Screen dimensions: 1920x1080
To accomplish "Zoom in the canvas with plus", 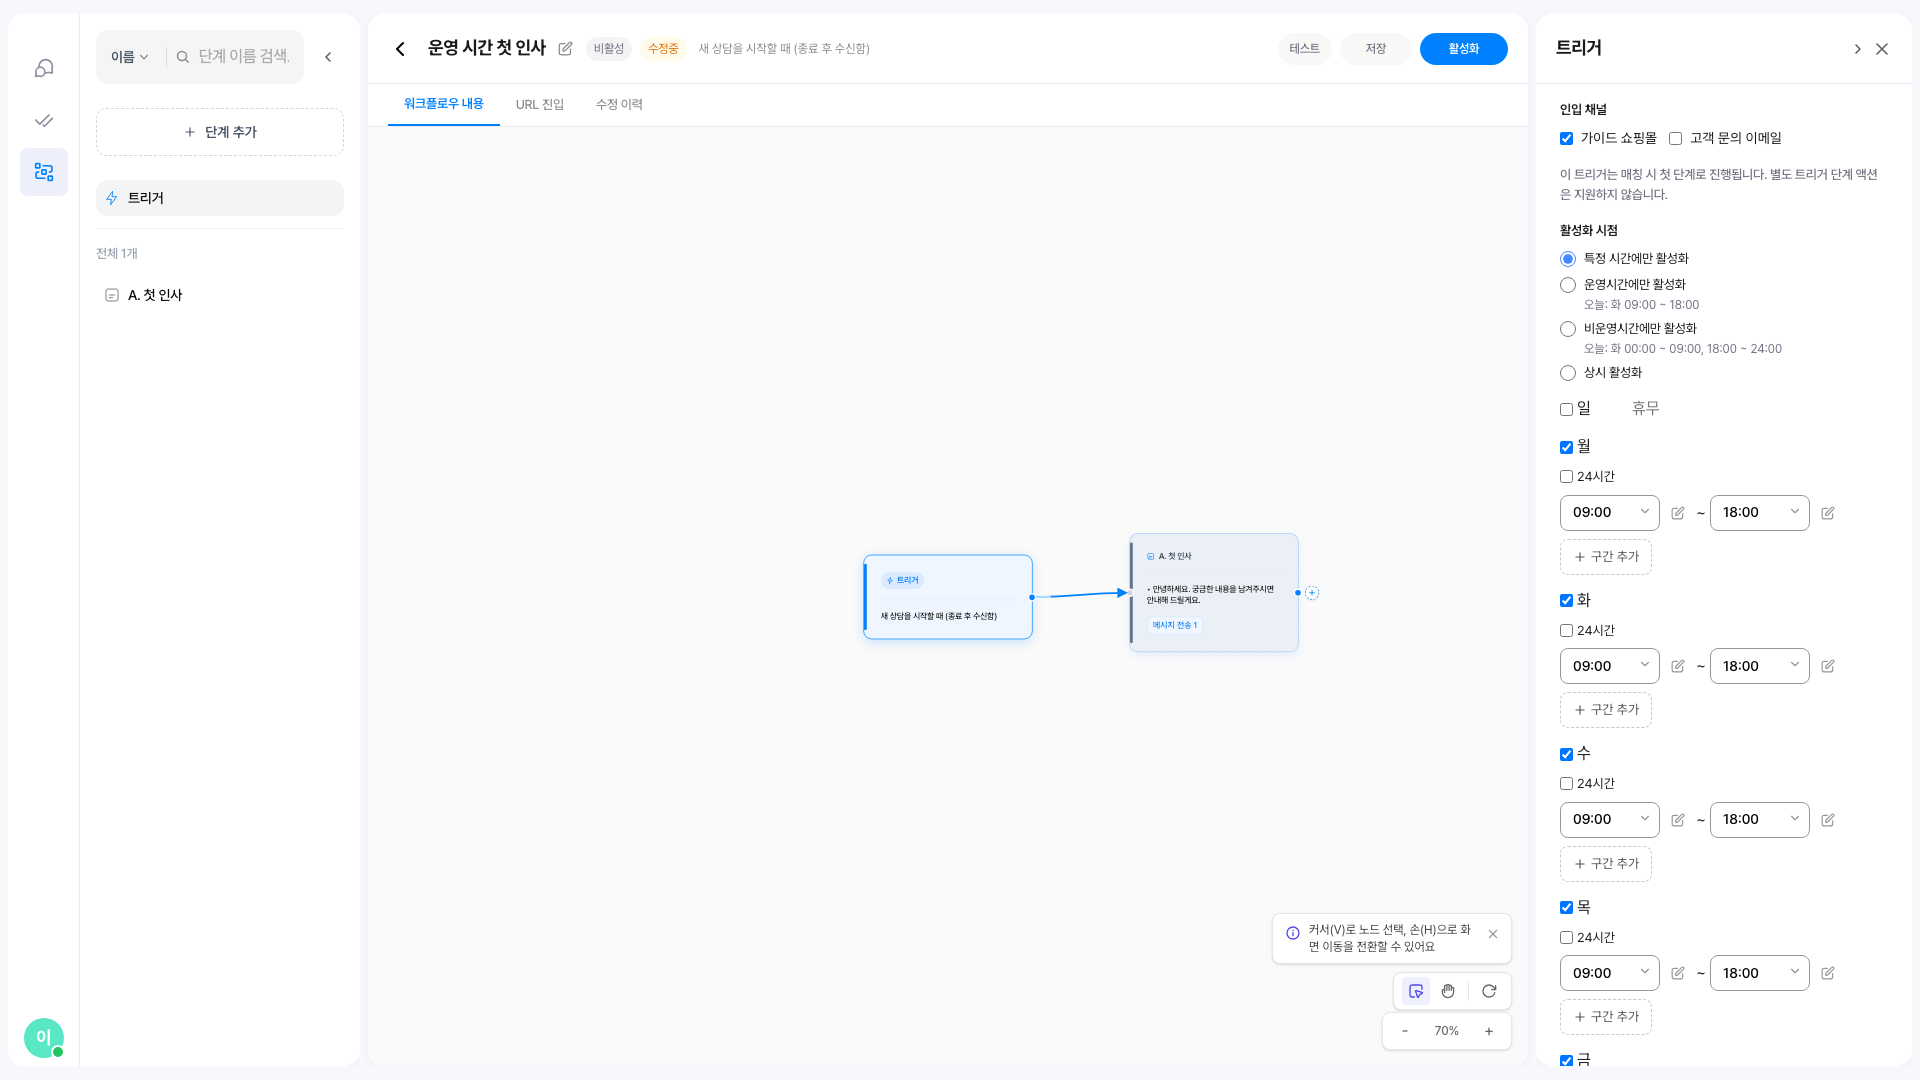I will tap(1489, 1031).
